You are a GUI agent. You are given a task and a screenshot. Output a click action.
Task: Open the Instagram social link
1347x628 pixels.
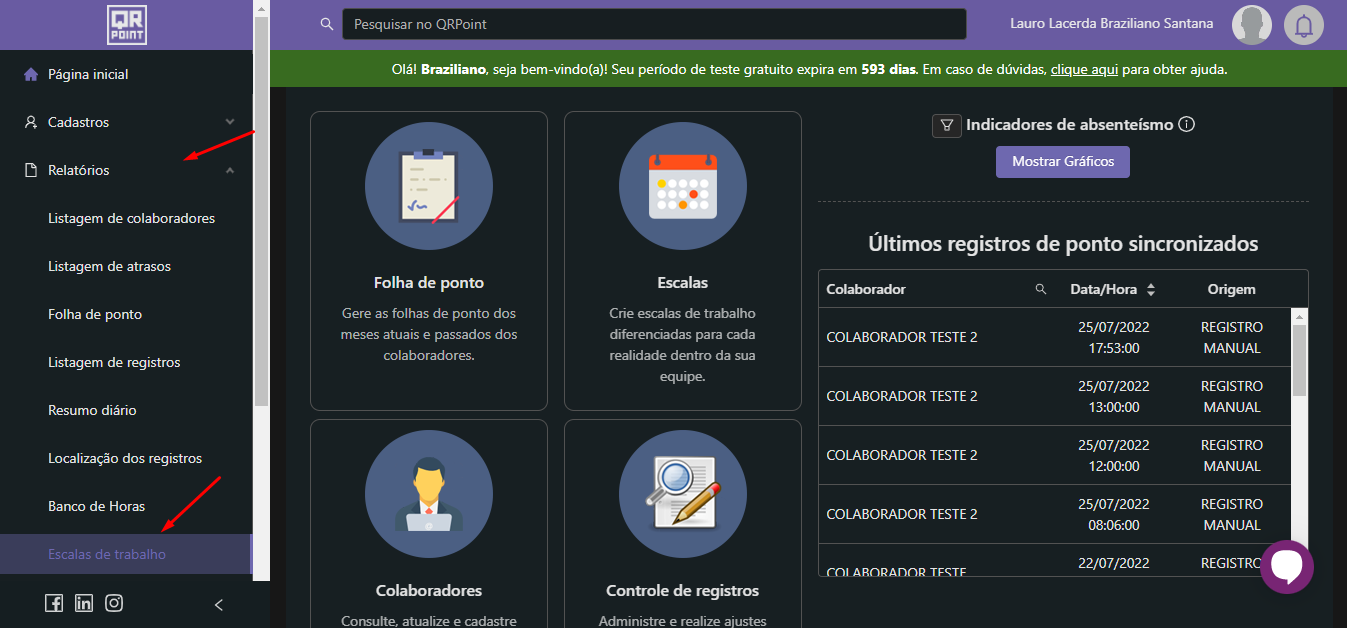coord(115,603)
